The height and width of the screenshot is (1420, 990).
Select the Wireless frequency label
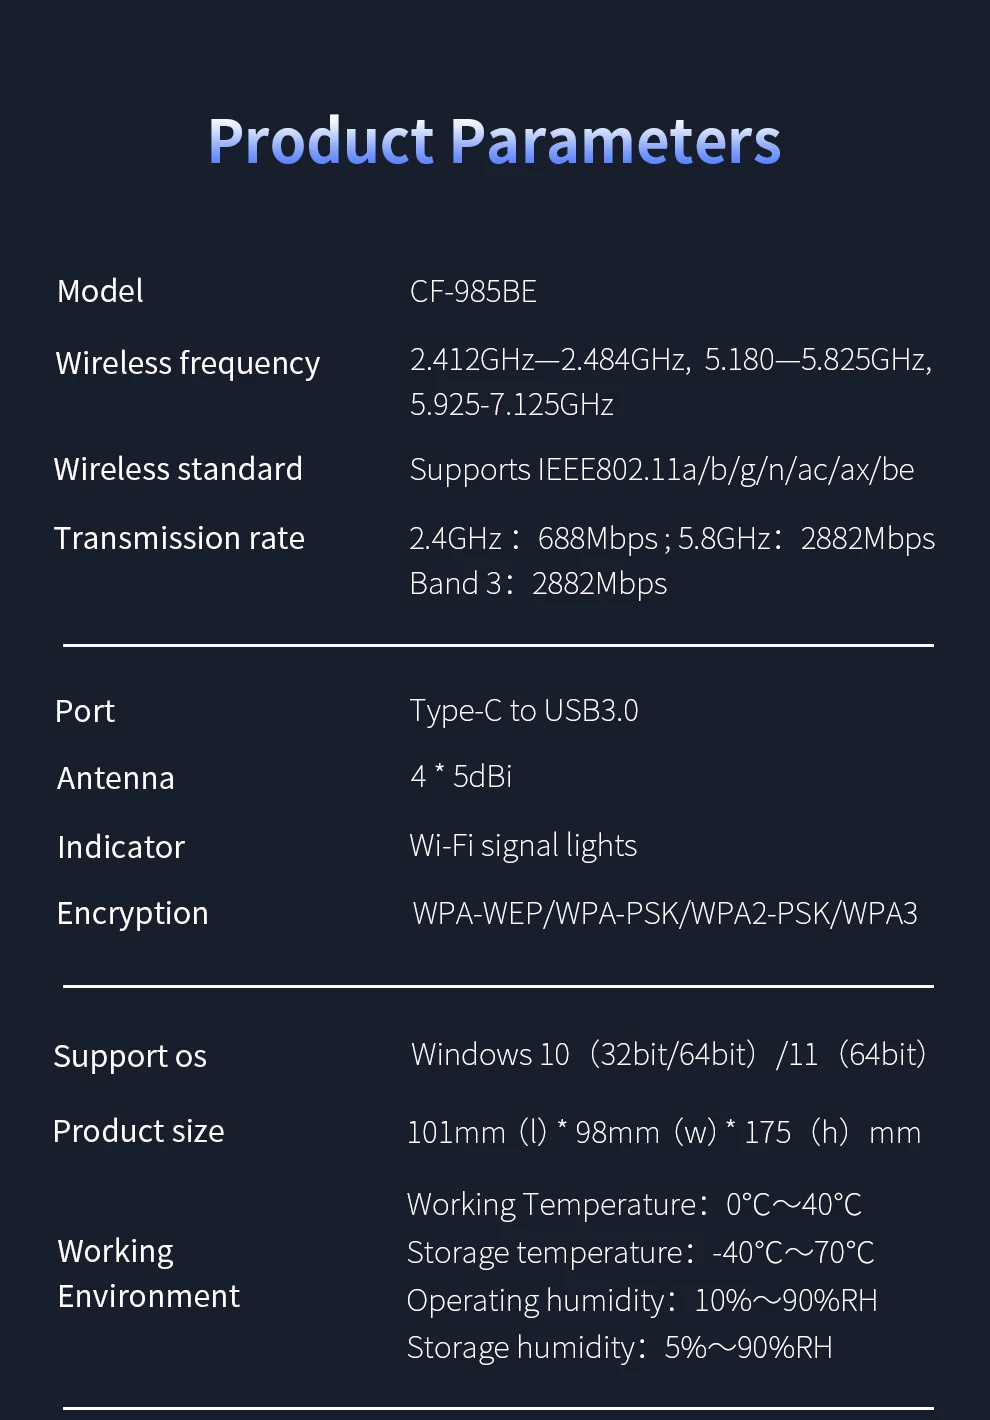click(x=188, y=363)
